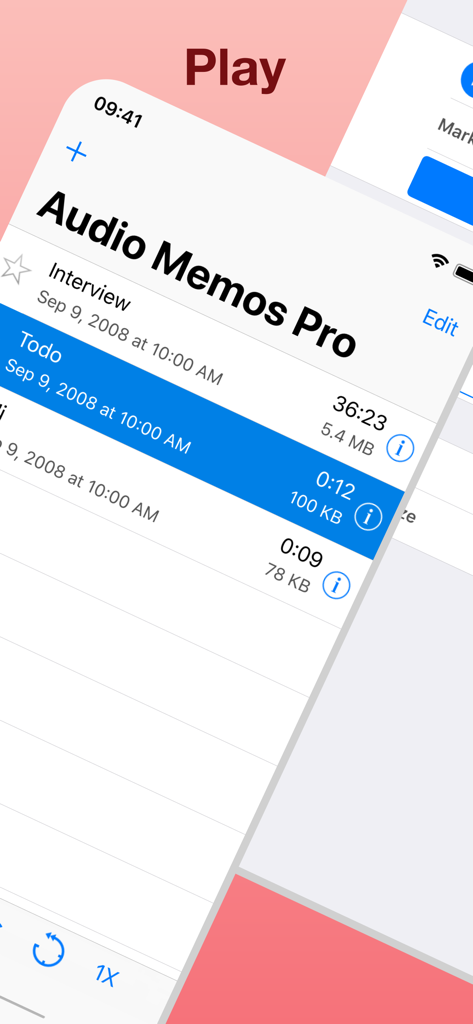The height and width of the screenshot is (1024, 473).
Task: Tap the Edit button
Action: pyautogui.click(x=440, y=321)
